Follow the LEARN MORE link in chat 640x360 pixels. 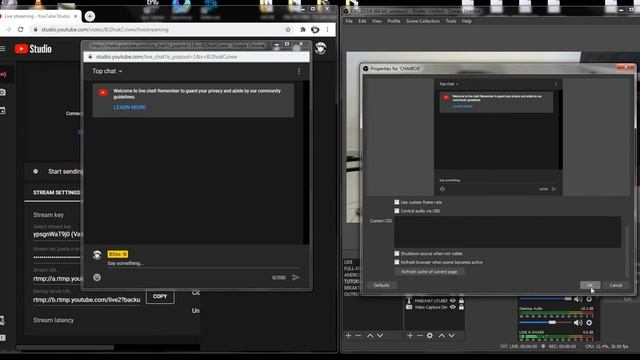point(129,107)
